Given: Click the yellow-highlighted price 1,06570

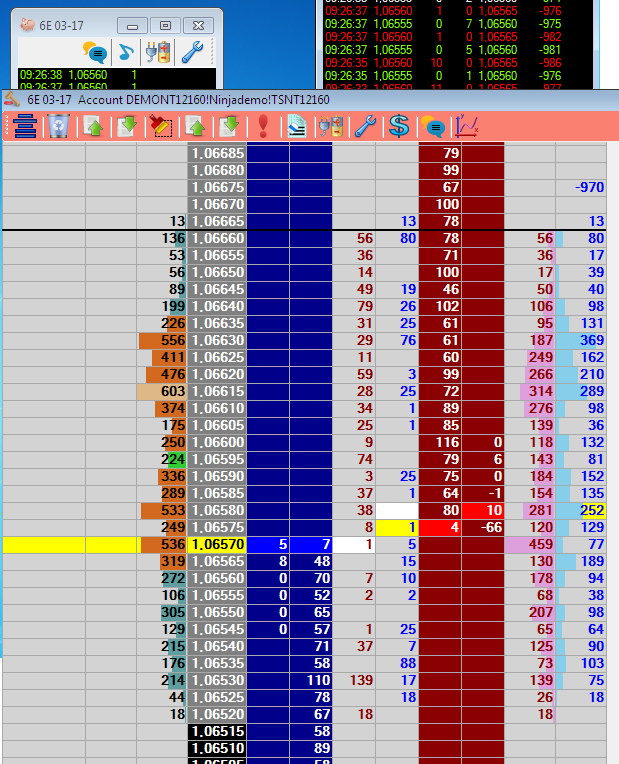Looking at the screenshot, I should 217,544.
